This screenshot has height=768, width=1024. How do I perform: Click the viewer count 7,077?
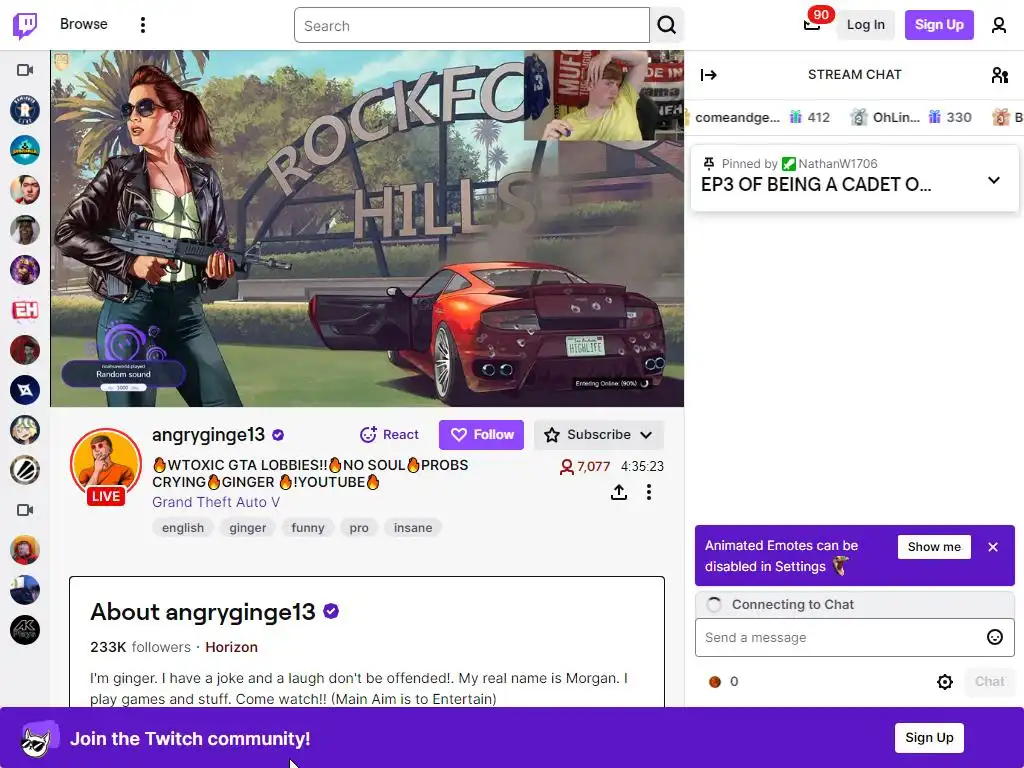pos(585,467)
